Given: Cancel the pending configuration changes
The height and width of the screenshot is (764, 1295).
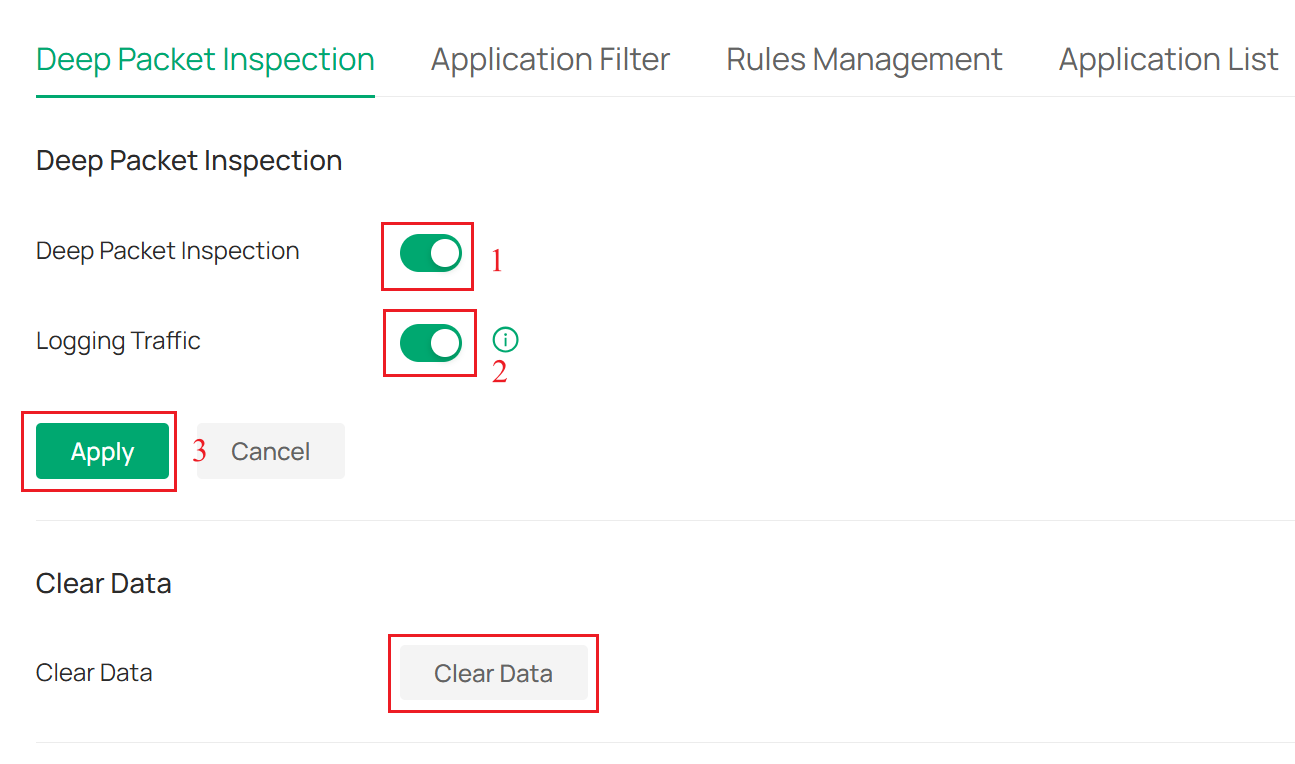Looking at the screenshot, I should [270, 451].
